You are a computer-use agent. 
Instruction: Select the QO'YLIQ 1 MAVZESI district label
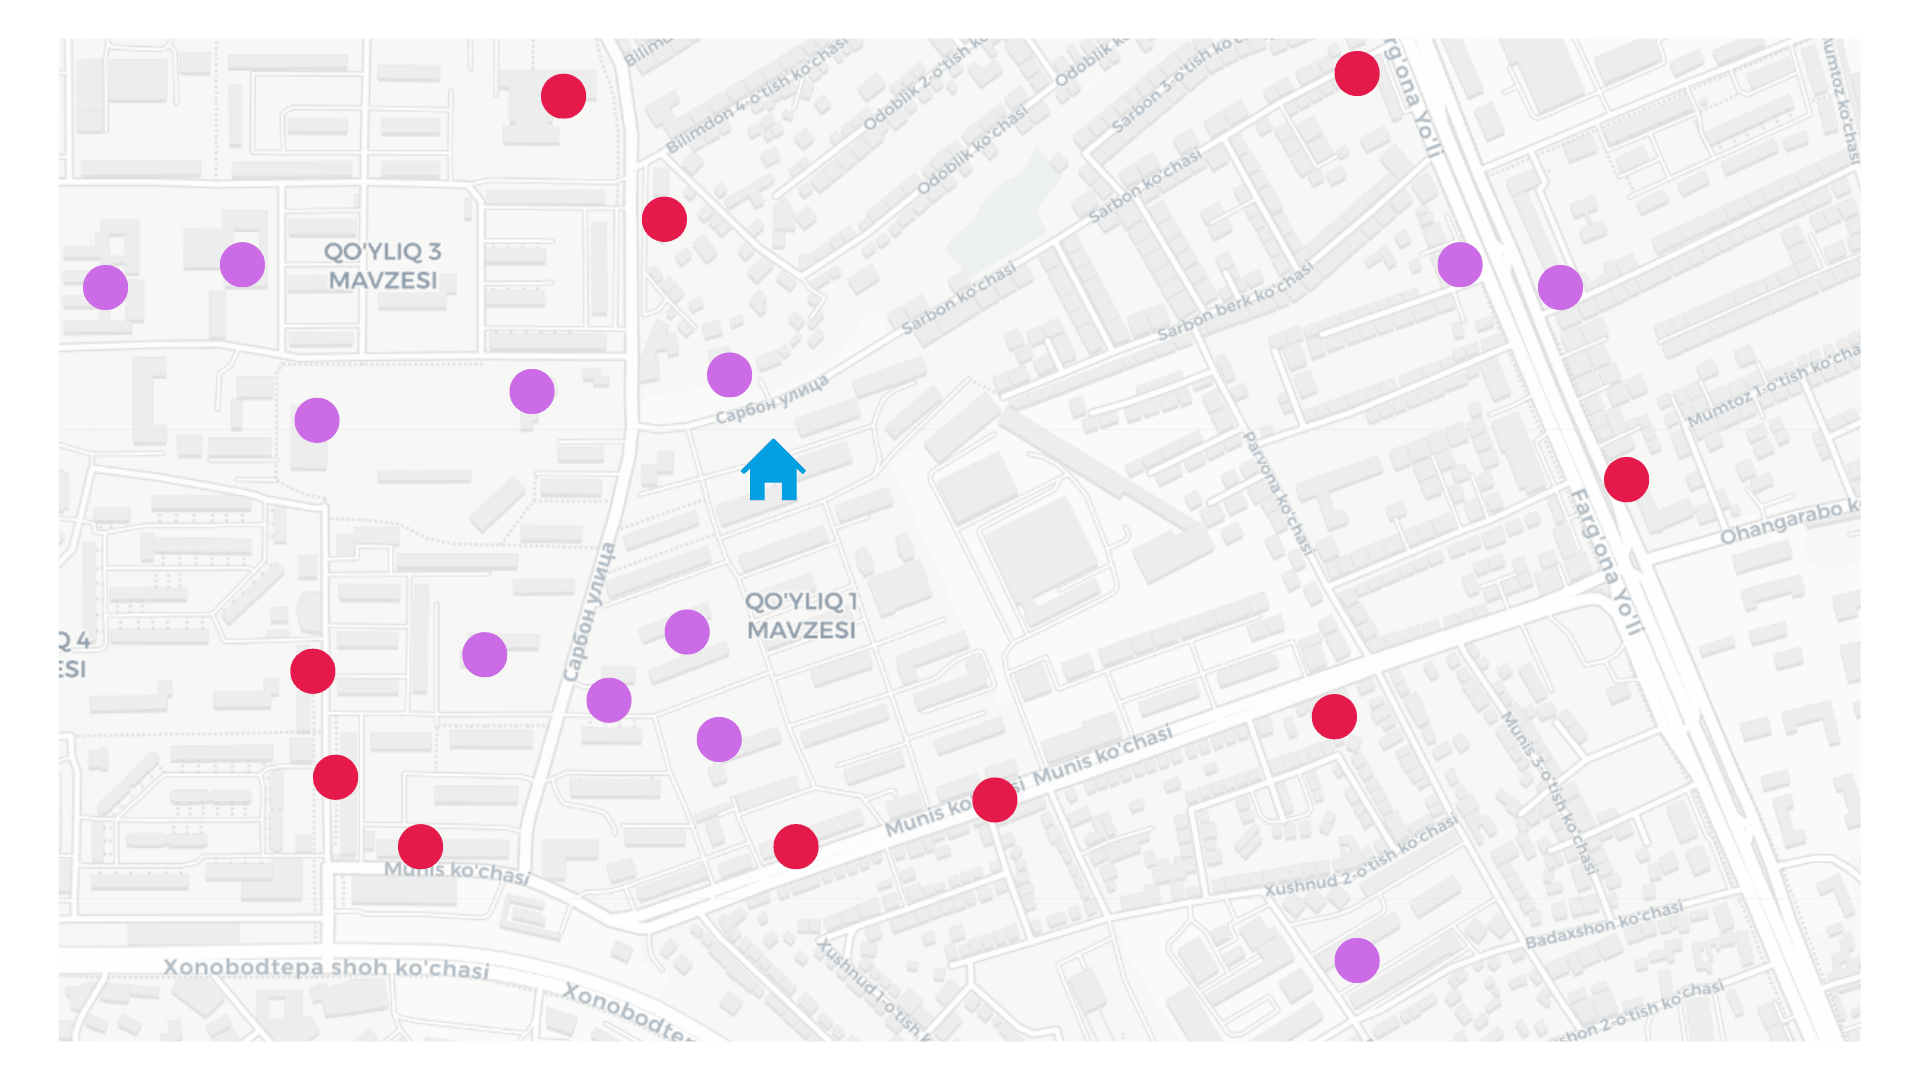pyautogui.click(x=801, y=616)
